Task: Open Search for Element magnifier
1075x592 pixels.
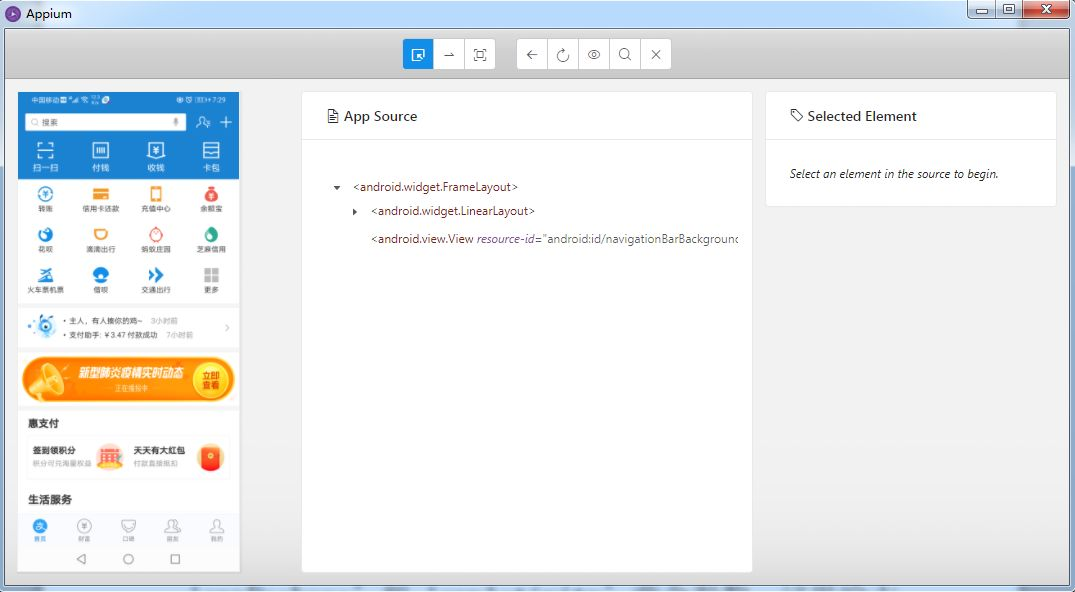Action: [625, 55]
